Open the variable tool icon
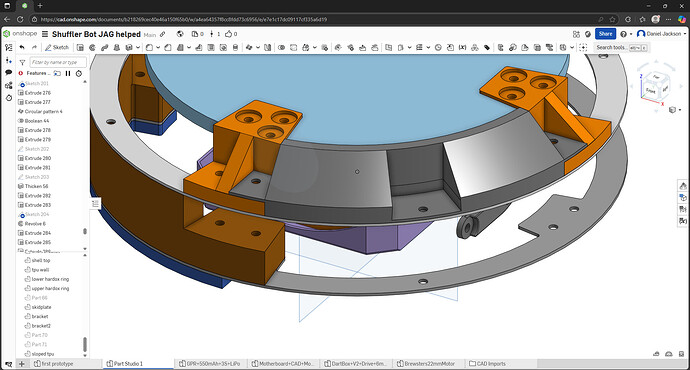This screenshot has height=370, width=690. tap(462, 48)
